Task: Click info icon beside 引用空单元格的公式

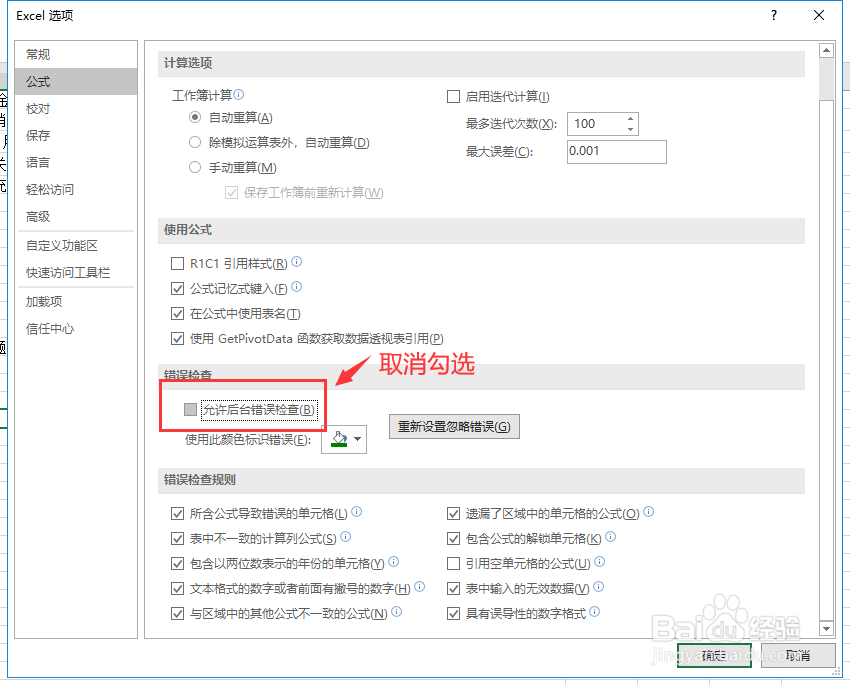Action: click(x=600, y=561)
